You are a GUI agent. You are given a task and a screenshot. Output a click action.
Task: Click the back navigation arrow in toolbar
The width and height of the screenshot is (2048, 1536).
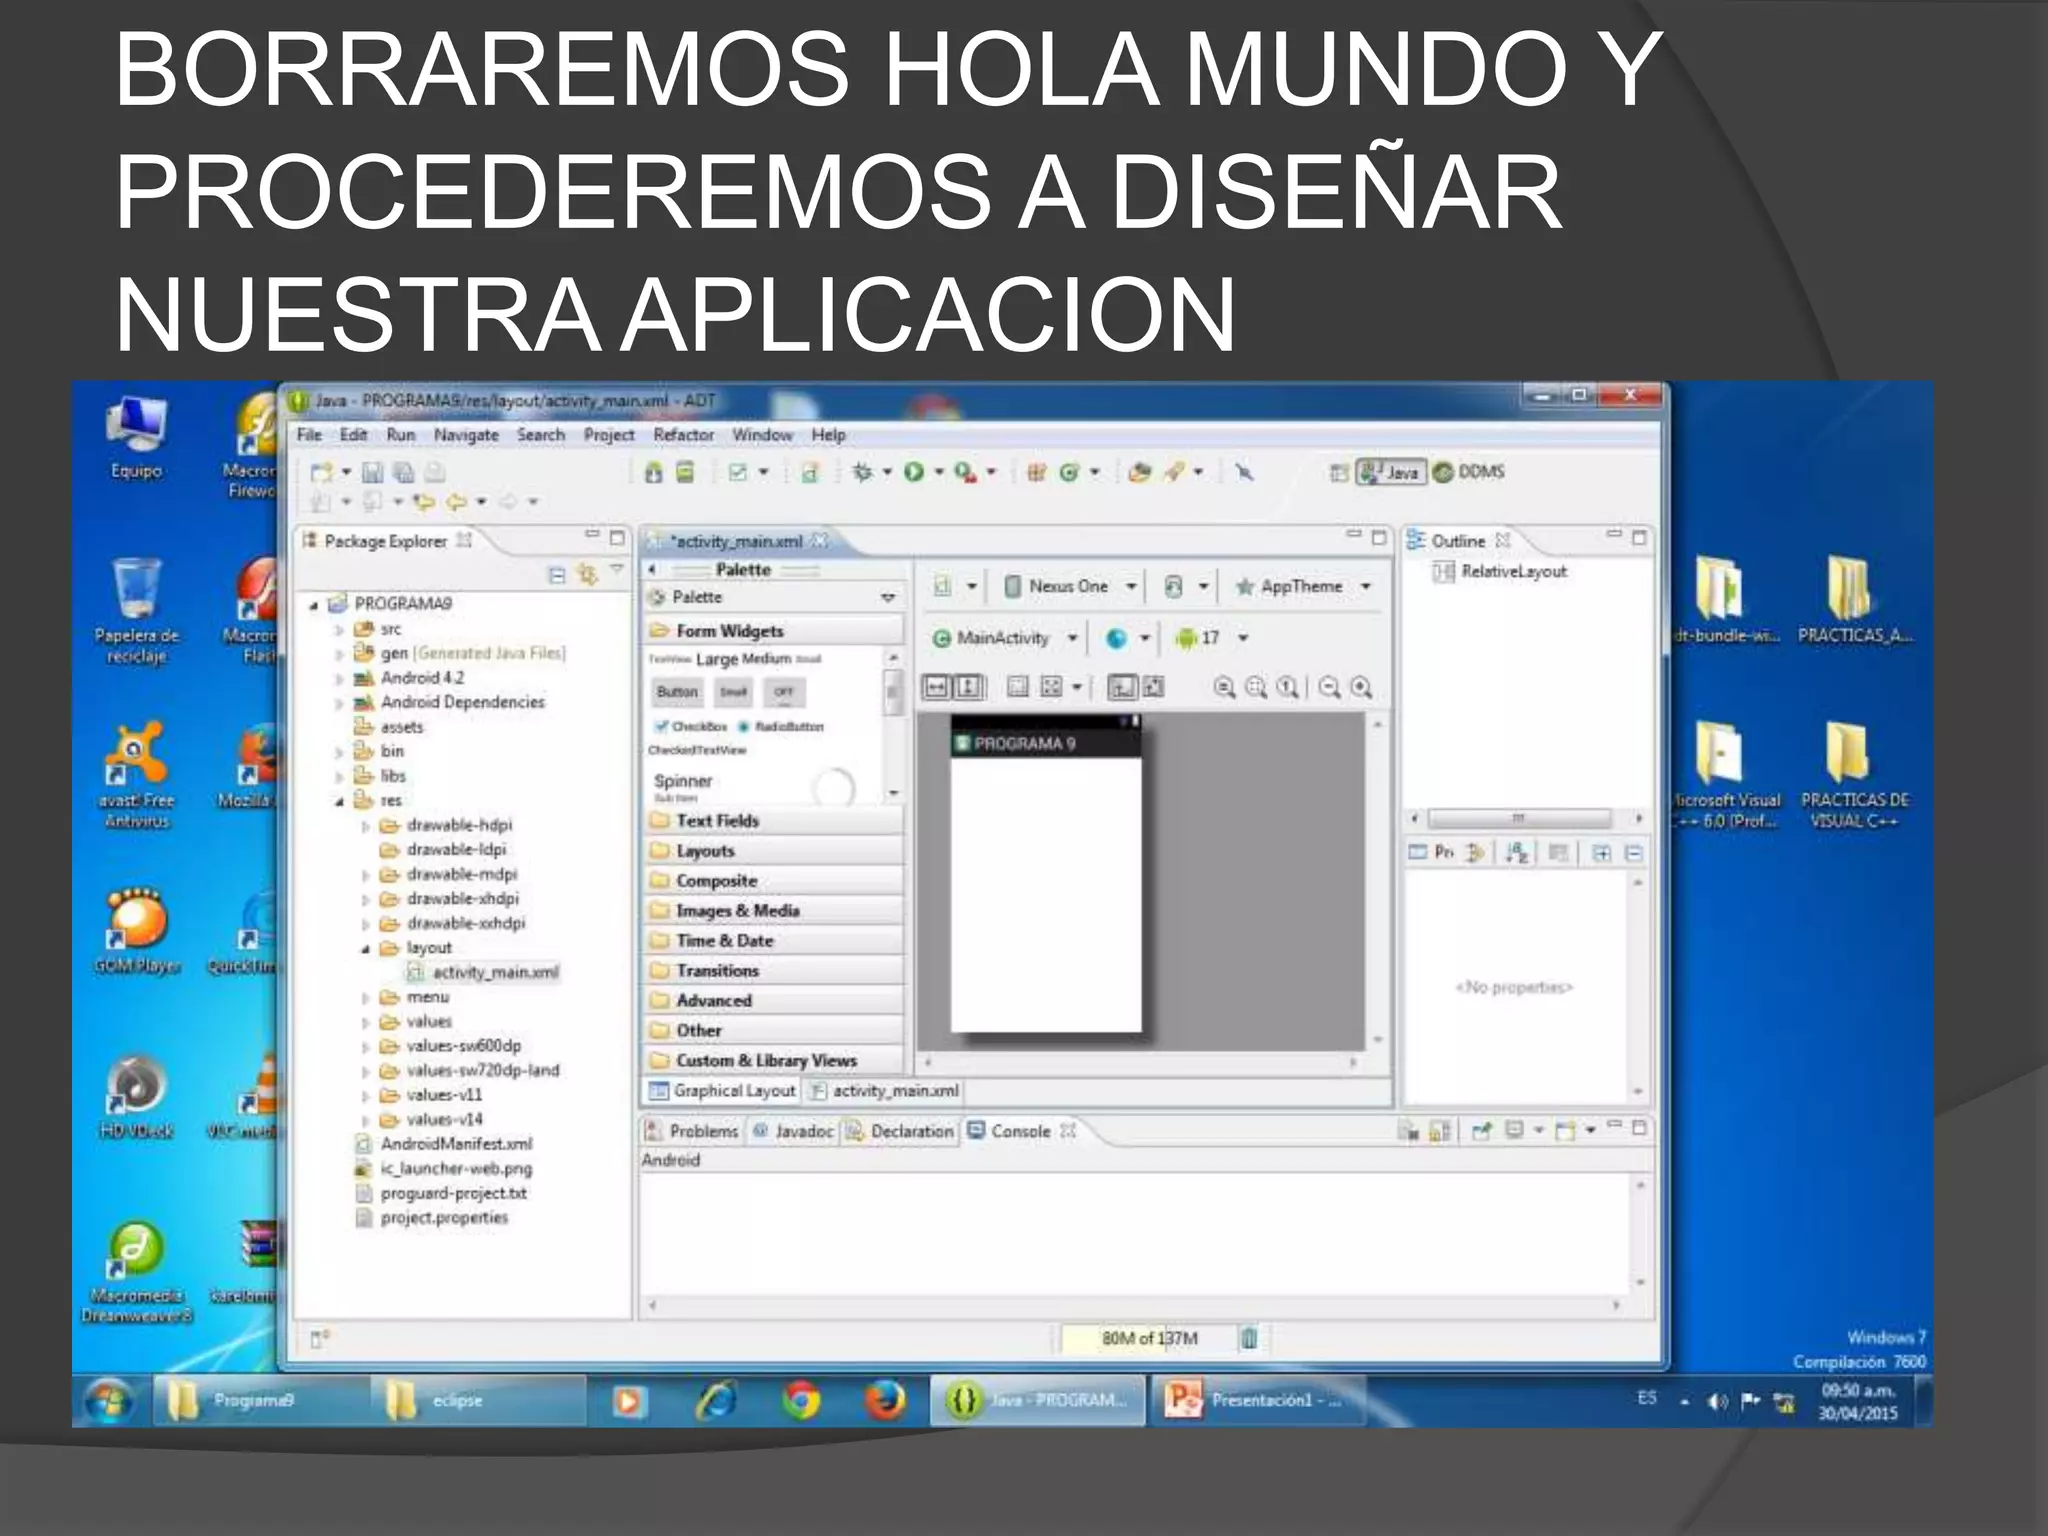457,501
